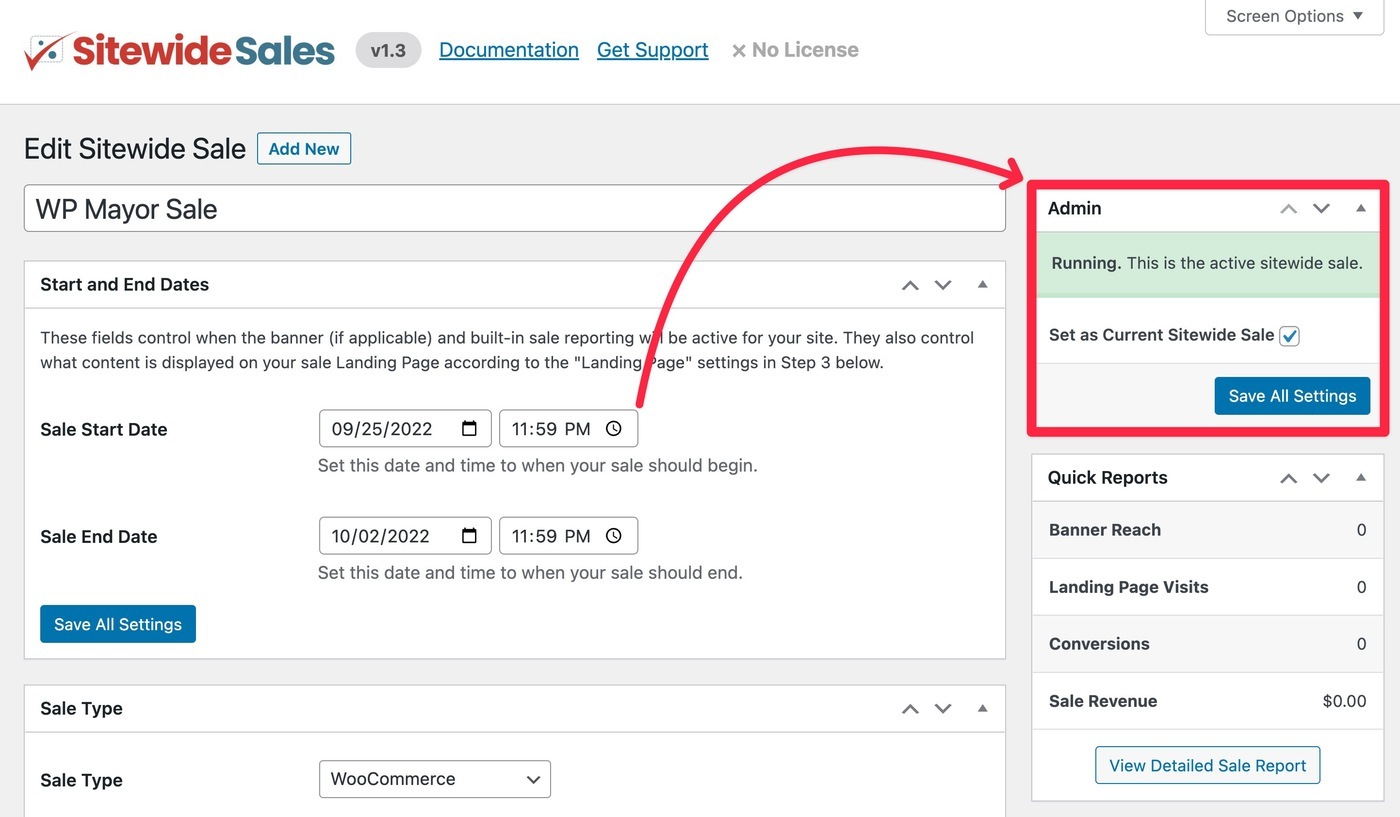
Task: Move Quick Reports panel up
Action: click(1289, 478)
